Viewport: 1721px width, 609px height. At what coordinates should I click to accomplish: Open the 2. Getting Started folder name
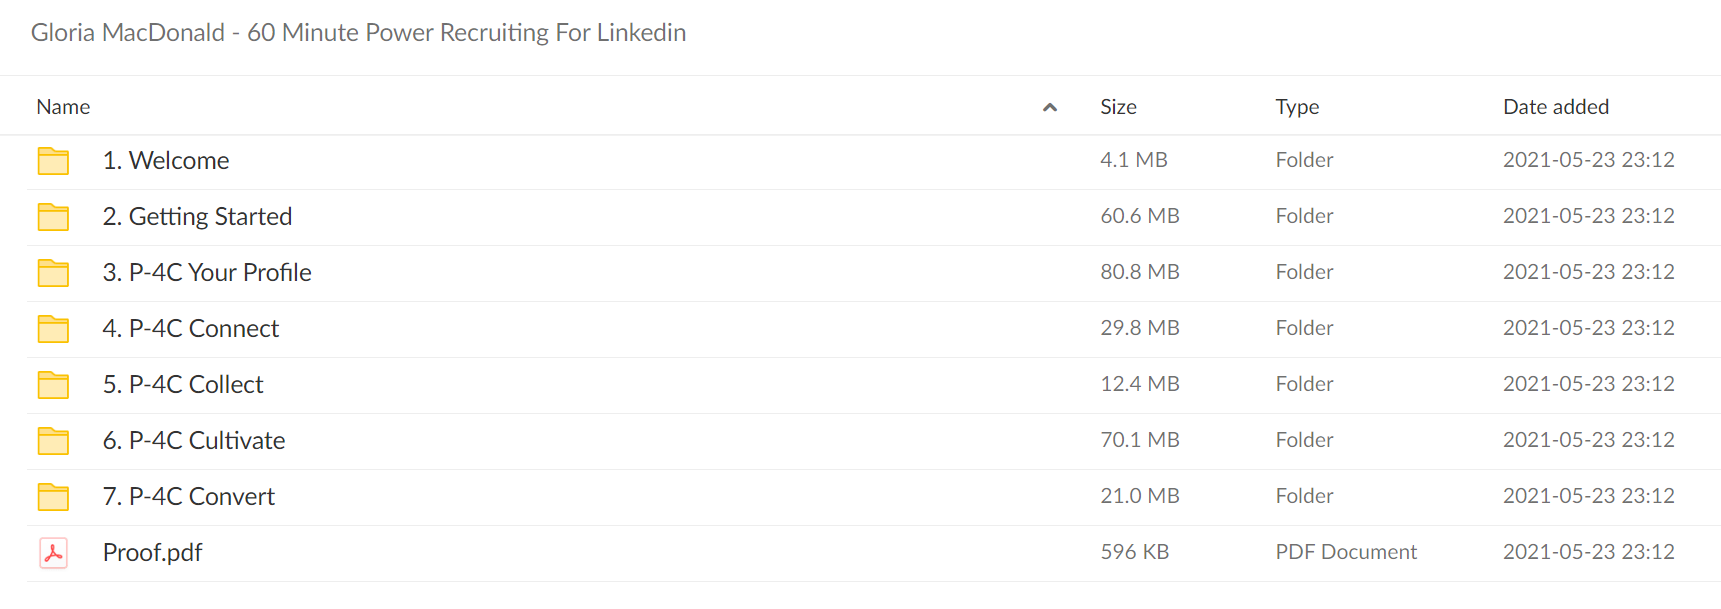pyautogui.click(x=197, y=217)
